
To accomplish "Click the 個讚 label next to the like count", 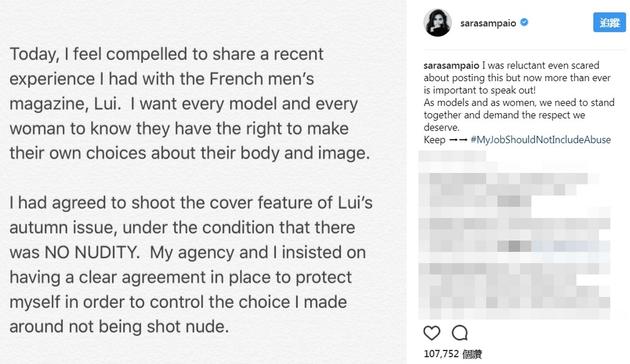I will [472, 354].
